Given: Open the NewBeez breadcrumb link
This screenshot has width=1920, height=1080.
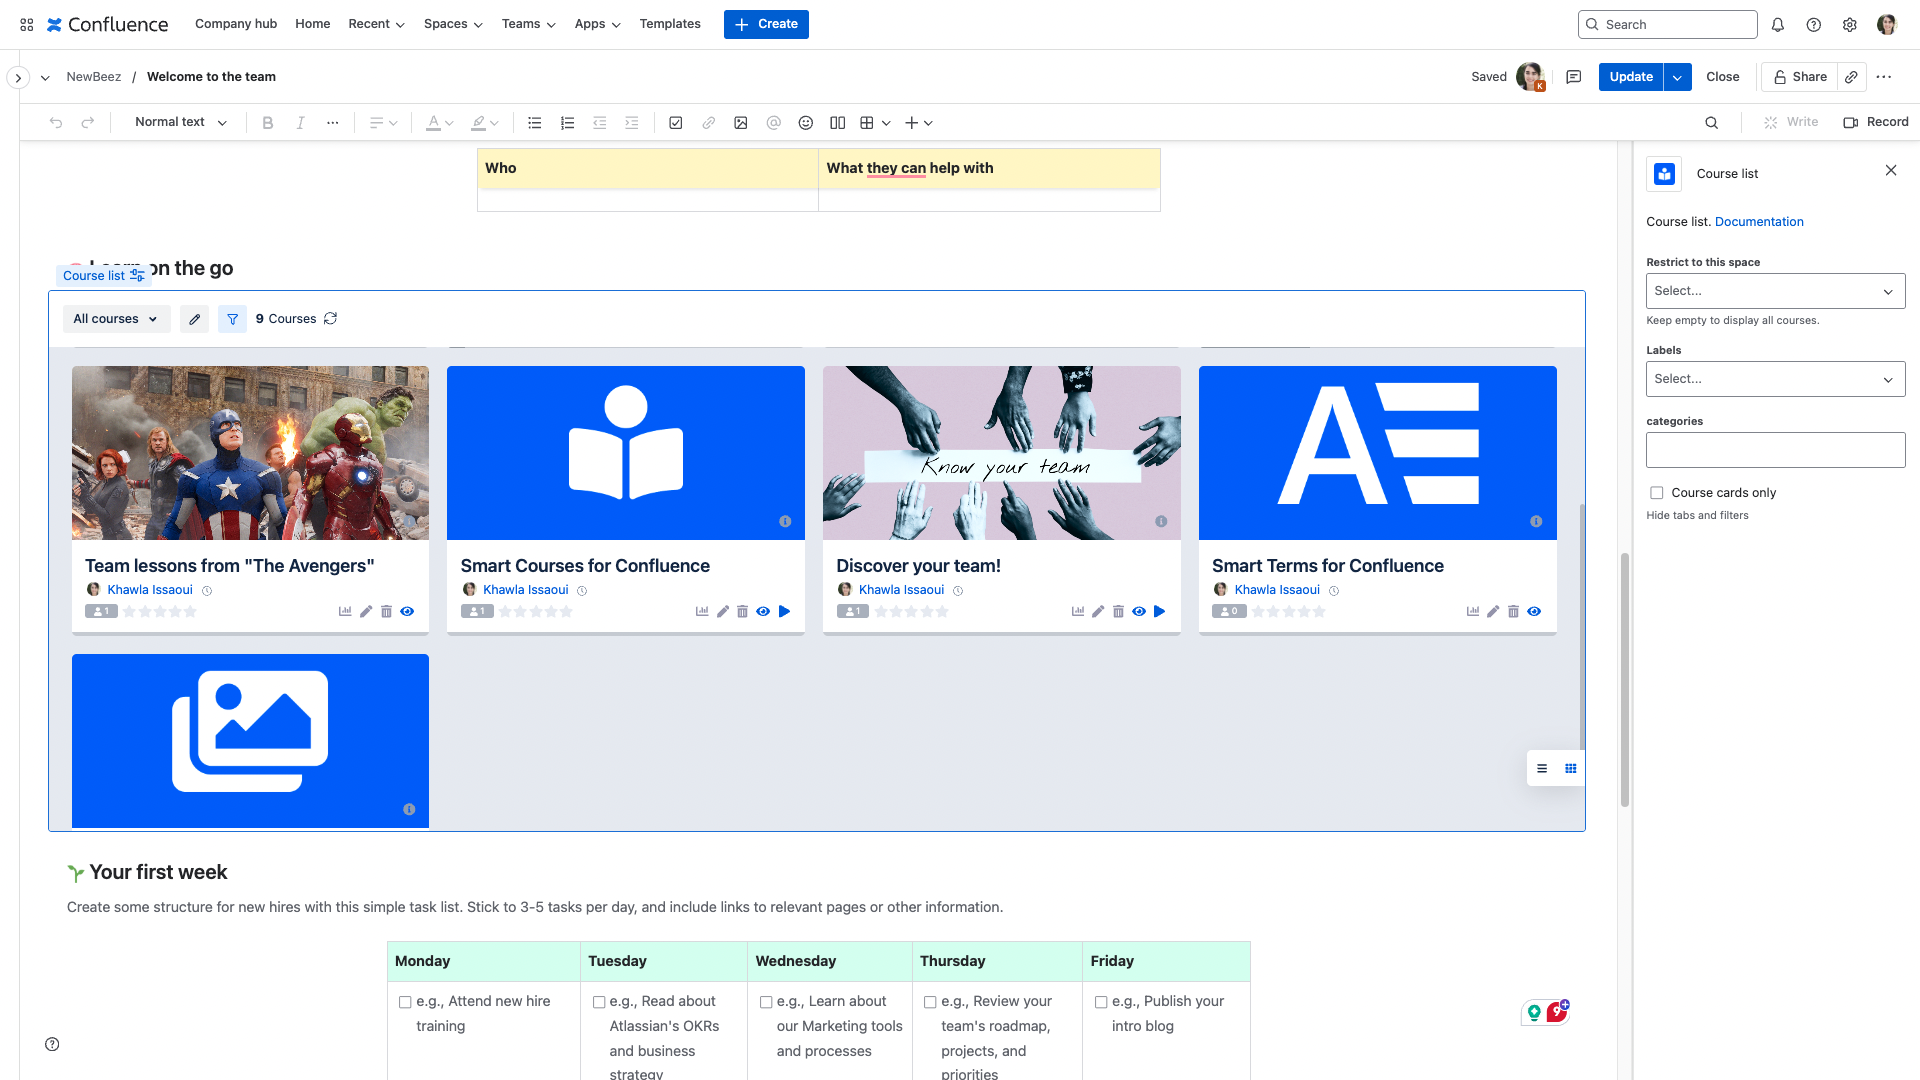Looking at the screenshot, I should coord(94,77).
